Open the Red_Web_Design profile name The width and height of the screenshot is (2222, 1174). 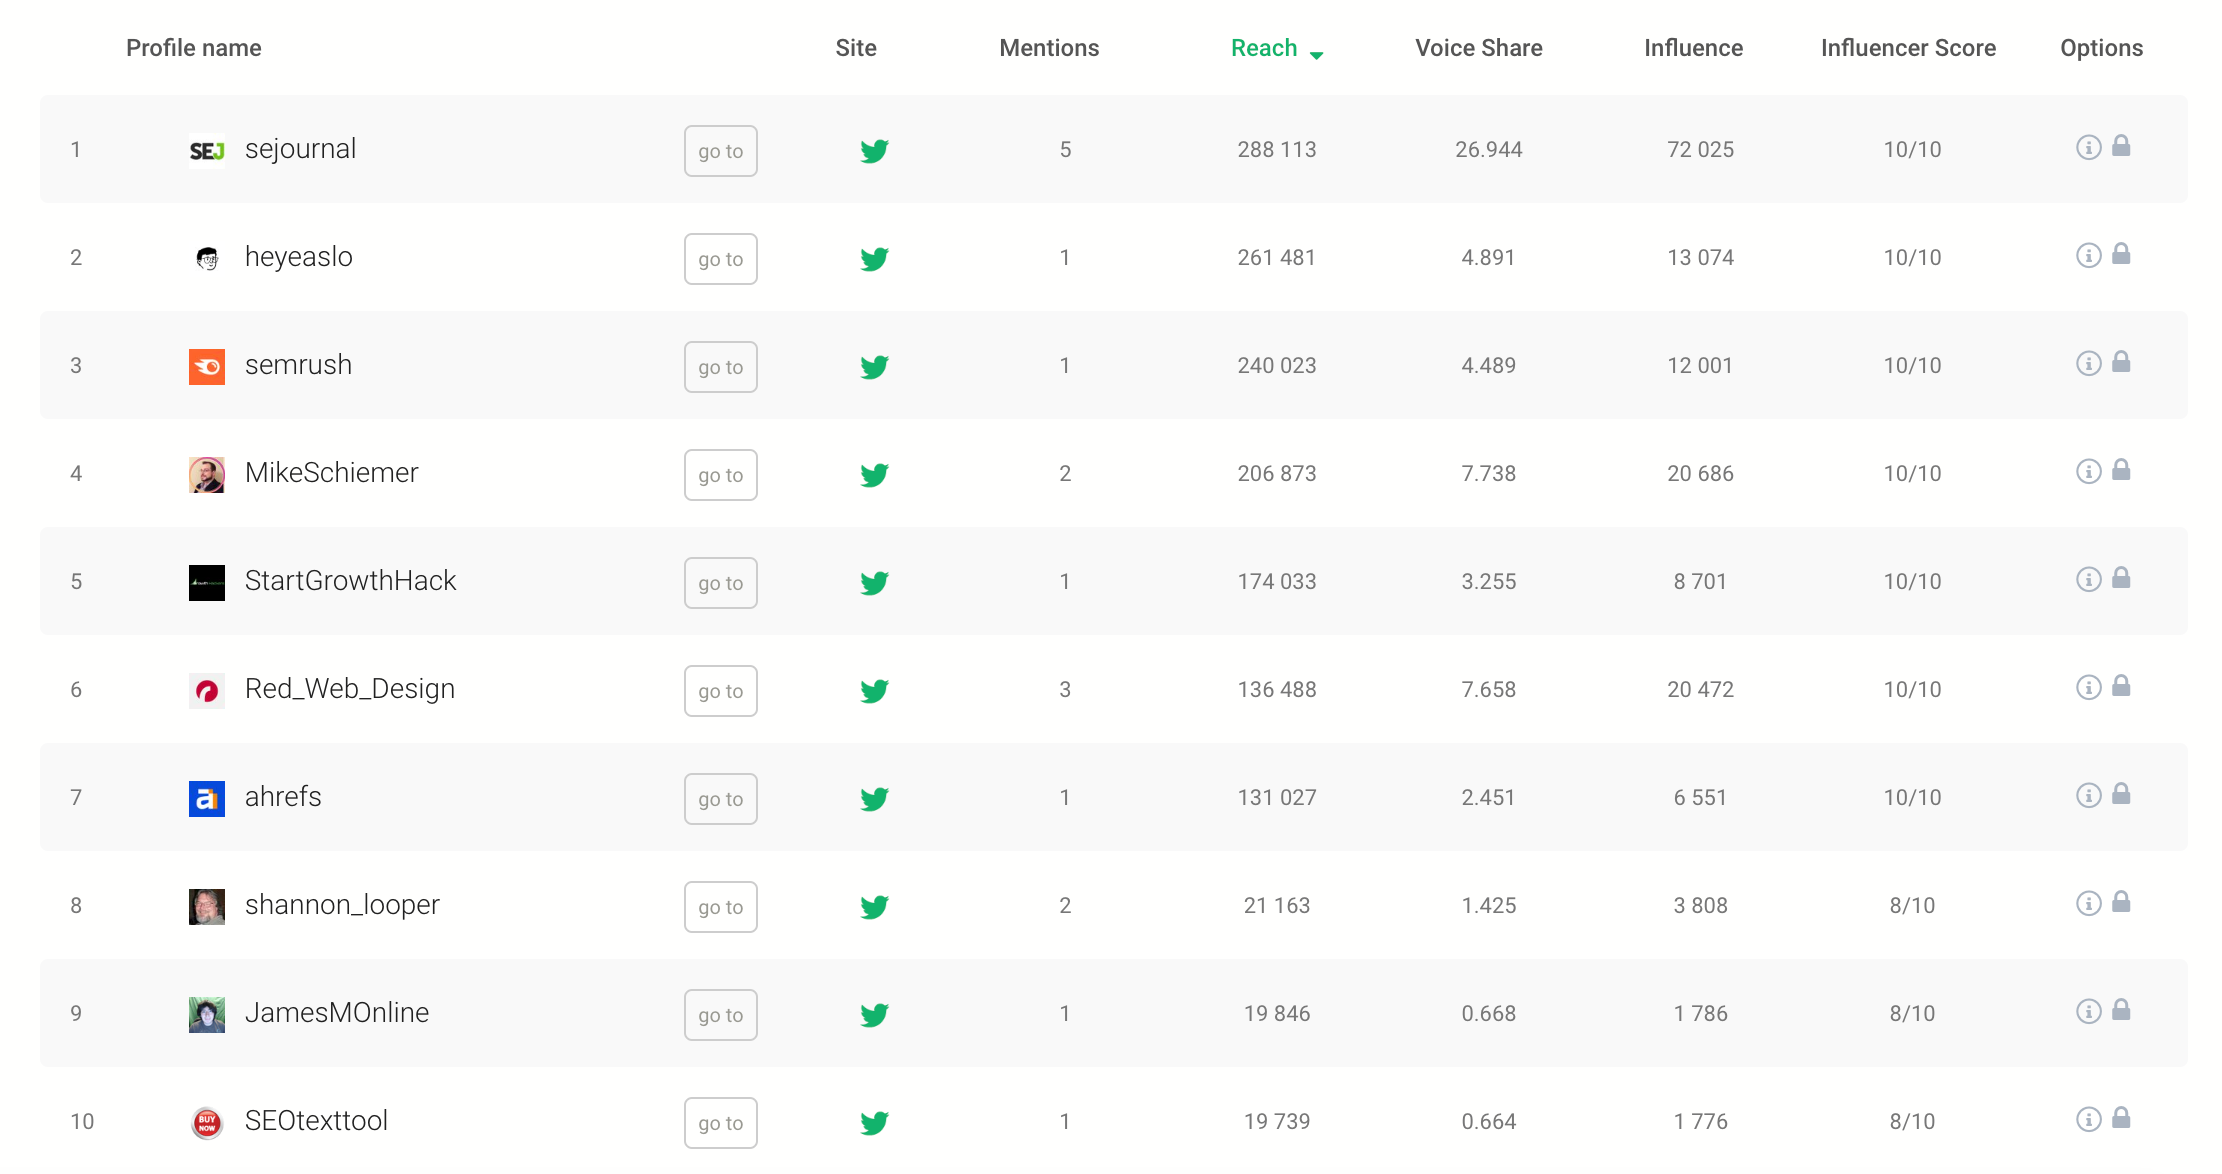[x=350, y=689]
